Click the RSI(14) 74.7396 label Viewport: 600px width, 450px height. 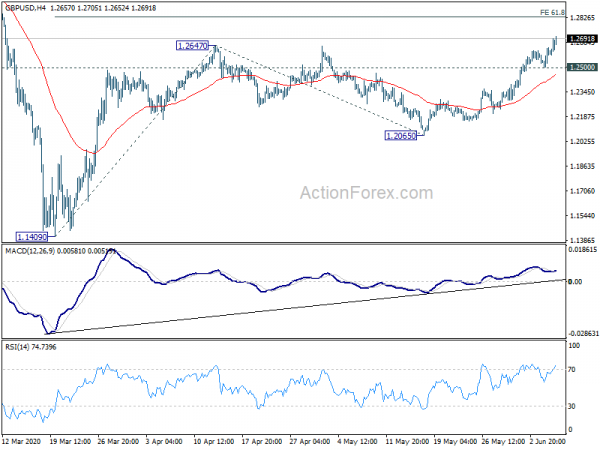(30, 347)
